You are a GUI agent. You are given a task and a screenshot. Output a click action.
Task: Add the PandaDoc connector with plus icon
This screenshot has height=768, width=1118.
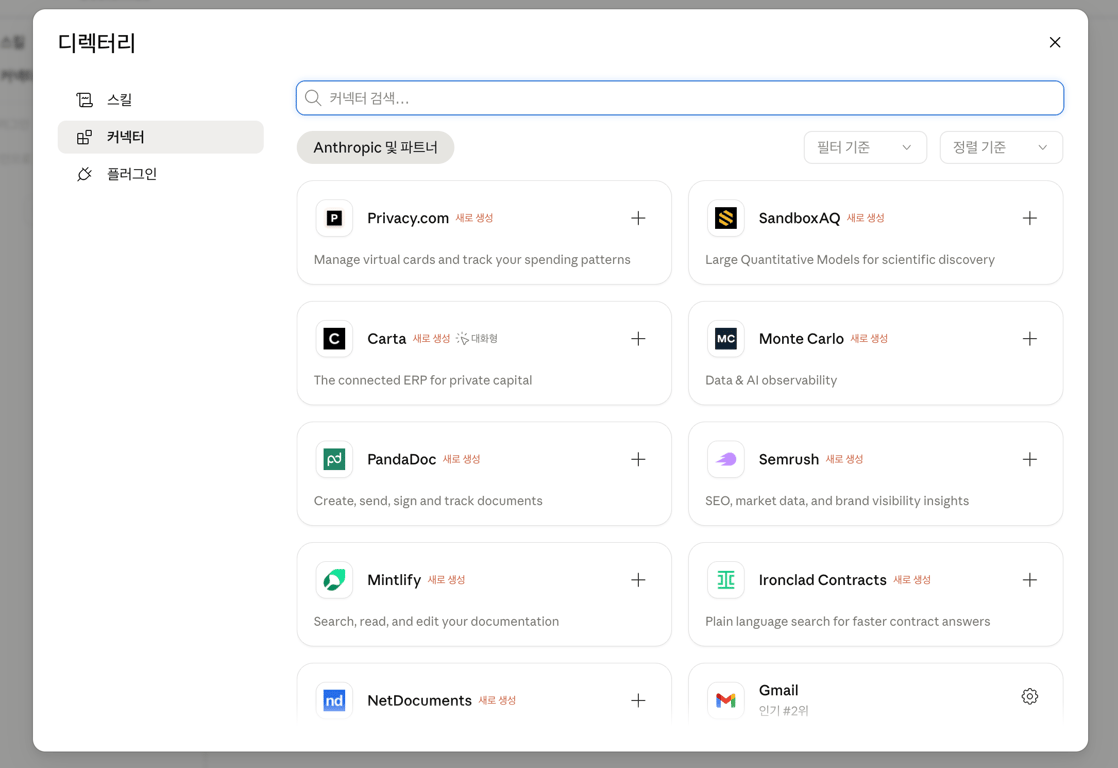(x=638, y=459)
